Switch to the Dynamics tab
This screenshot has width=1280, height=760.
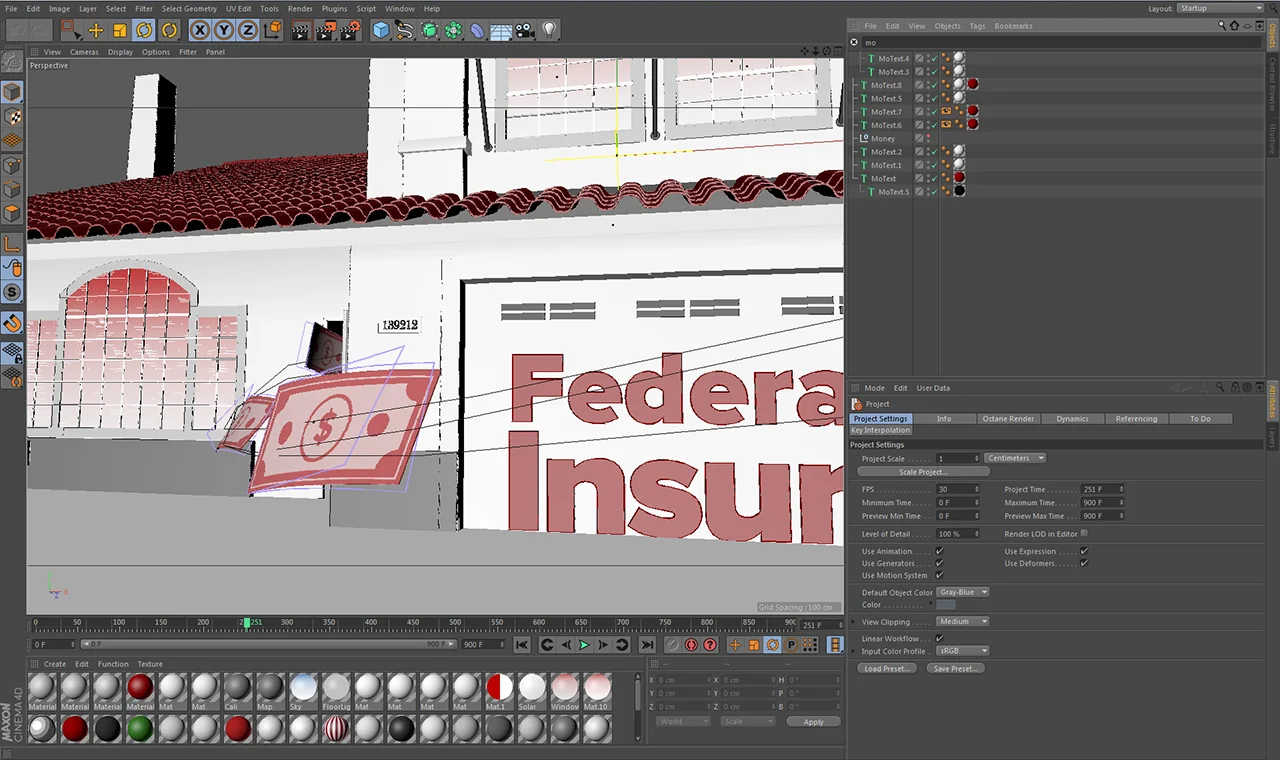1072,419
